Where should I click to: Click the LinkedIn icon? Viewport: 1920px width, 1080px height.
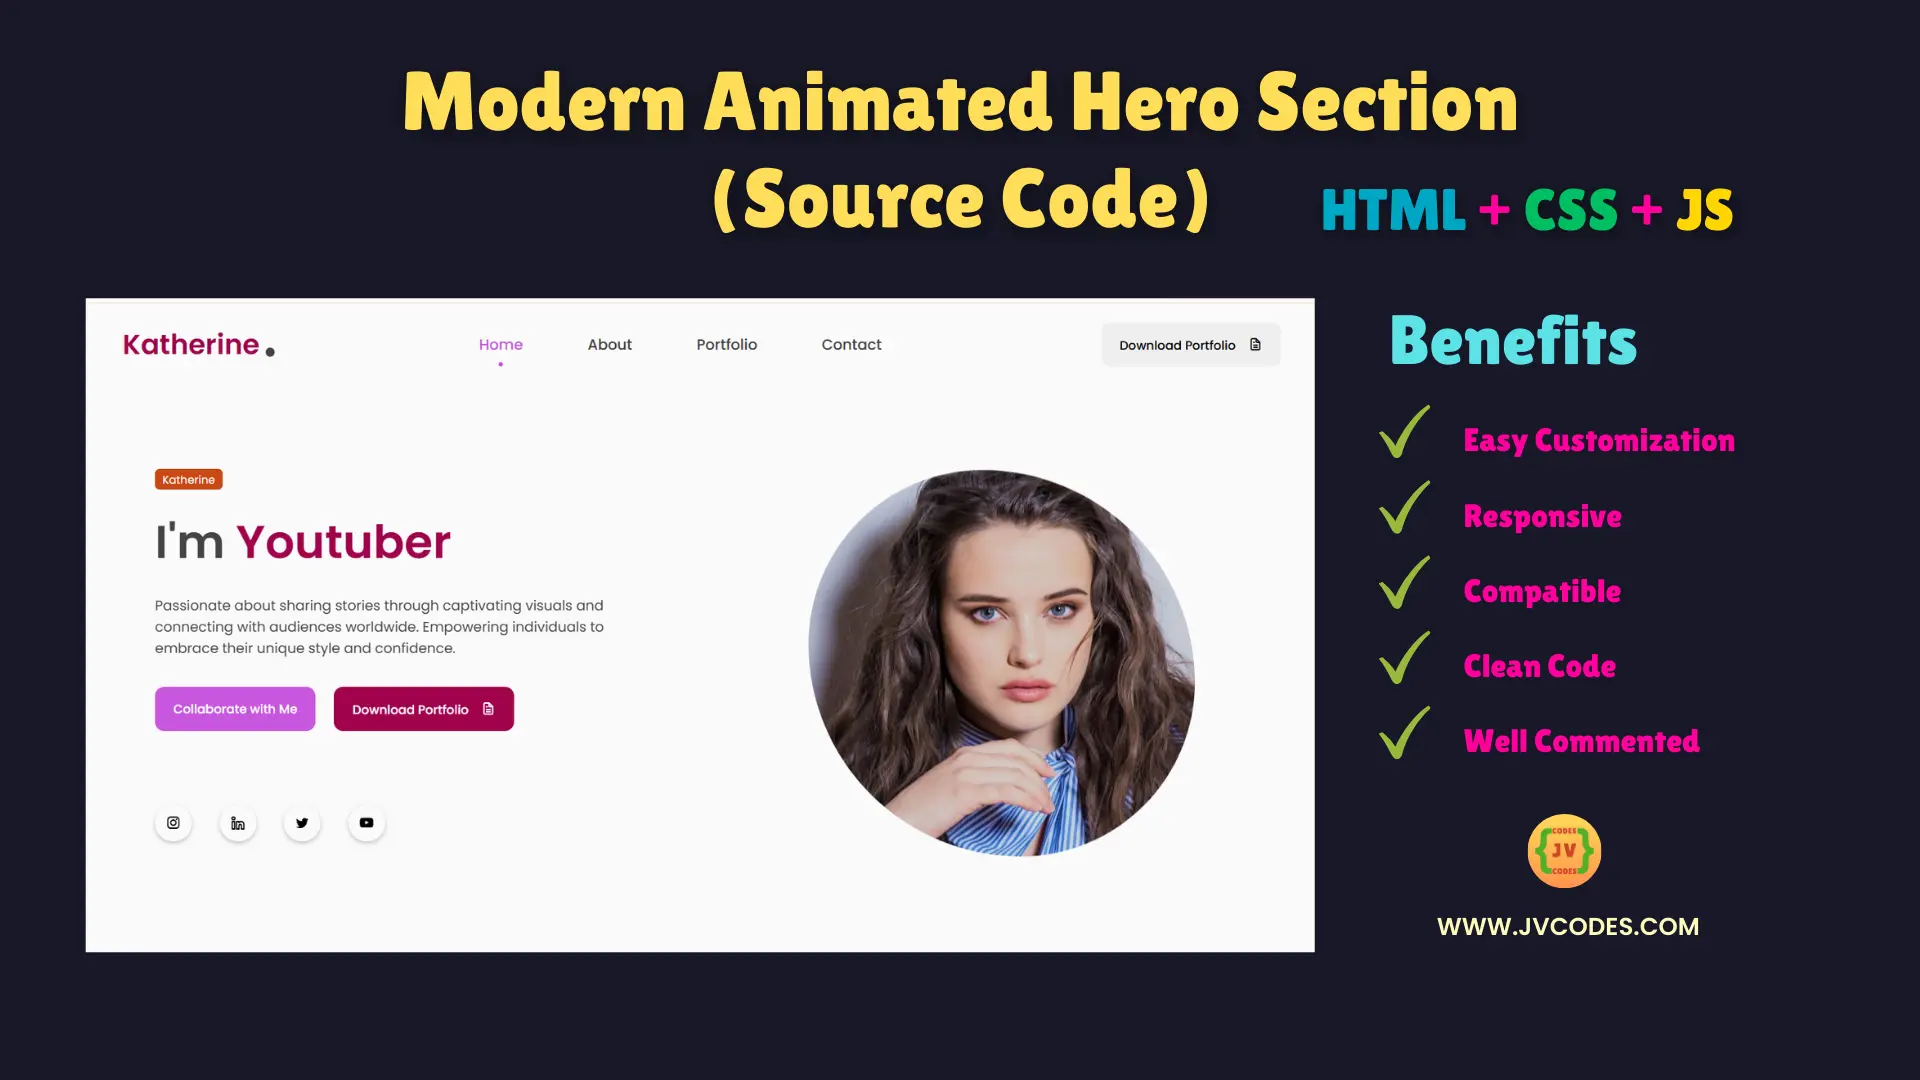(237, 823)
